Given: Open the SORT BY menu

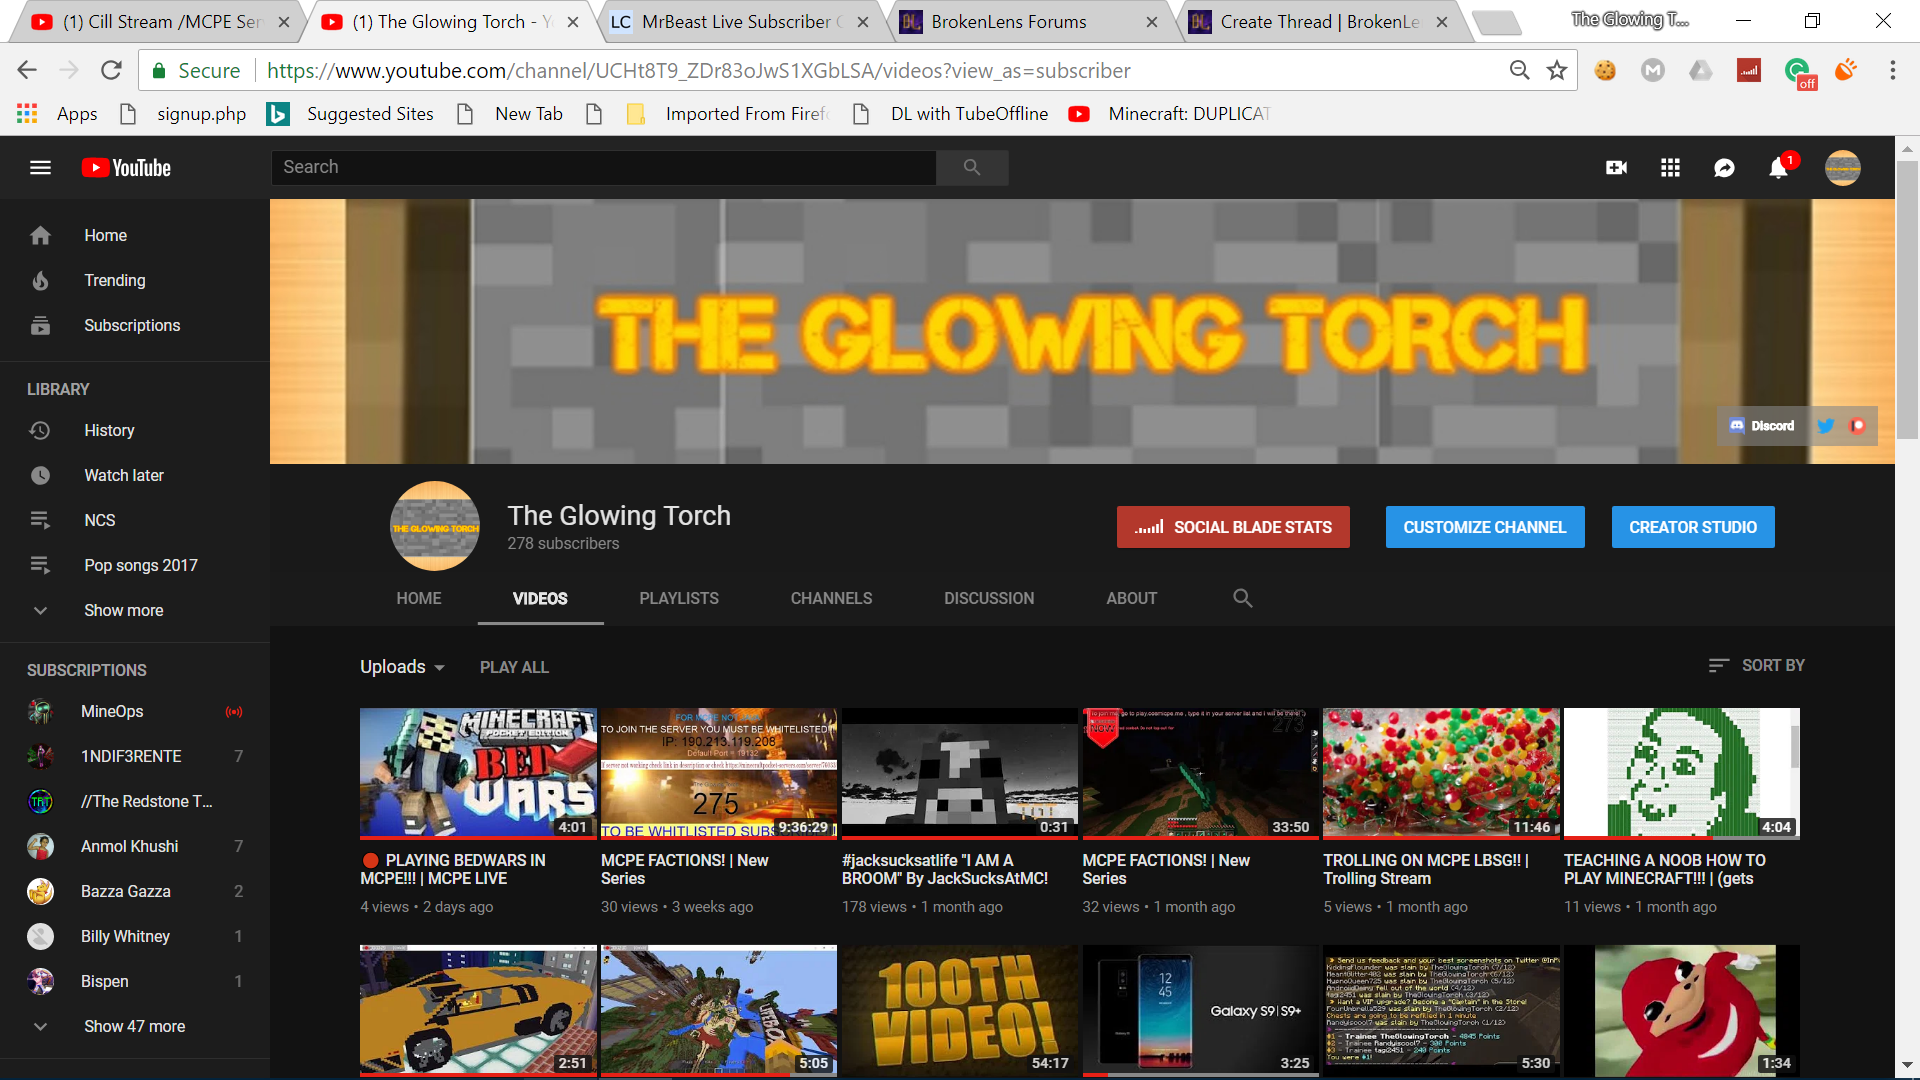Looking at the screenshot, I should [1756, 665].
